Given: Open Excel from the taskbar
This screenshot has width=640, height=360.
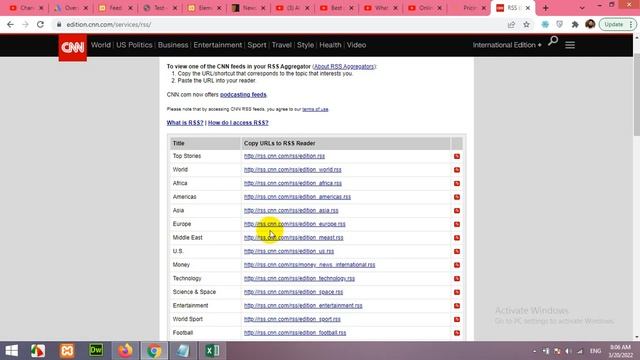Looking at the screenshot, I should (x=212, y=351).
